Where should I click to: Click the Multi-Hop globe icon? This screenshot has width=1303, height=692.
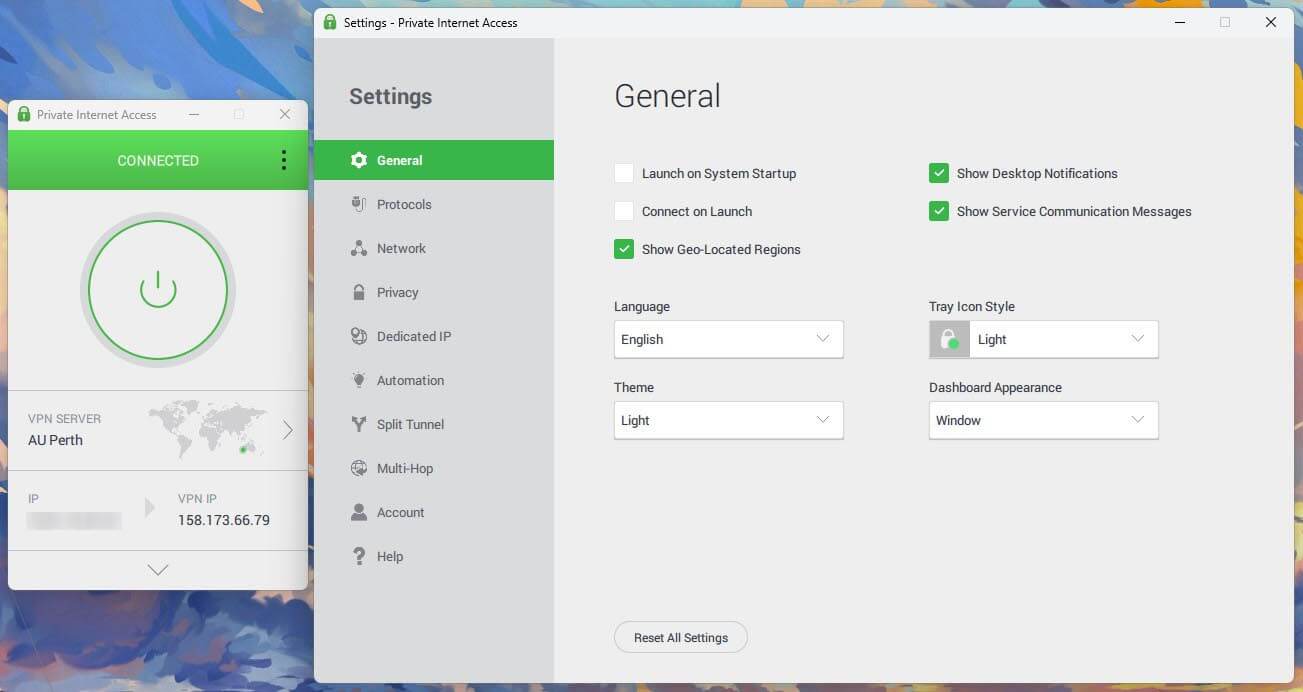click(x=359, y=468)
